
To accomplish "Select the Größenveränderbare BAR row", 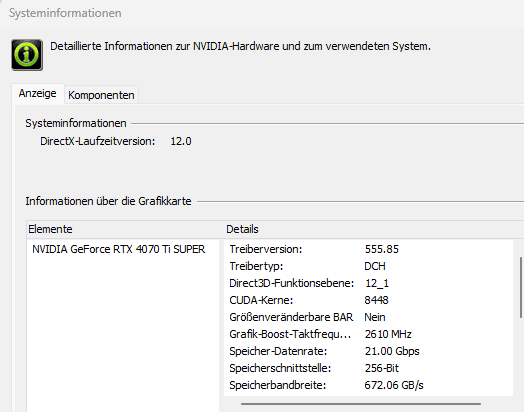I will click(368, 317).
